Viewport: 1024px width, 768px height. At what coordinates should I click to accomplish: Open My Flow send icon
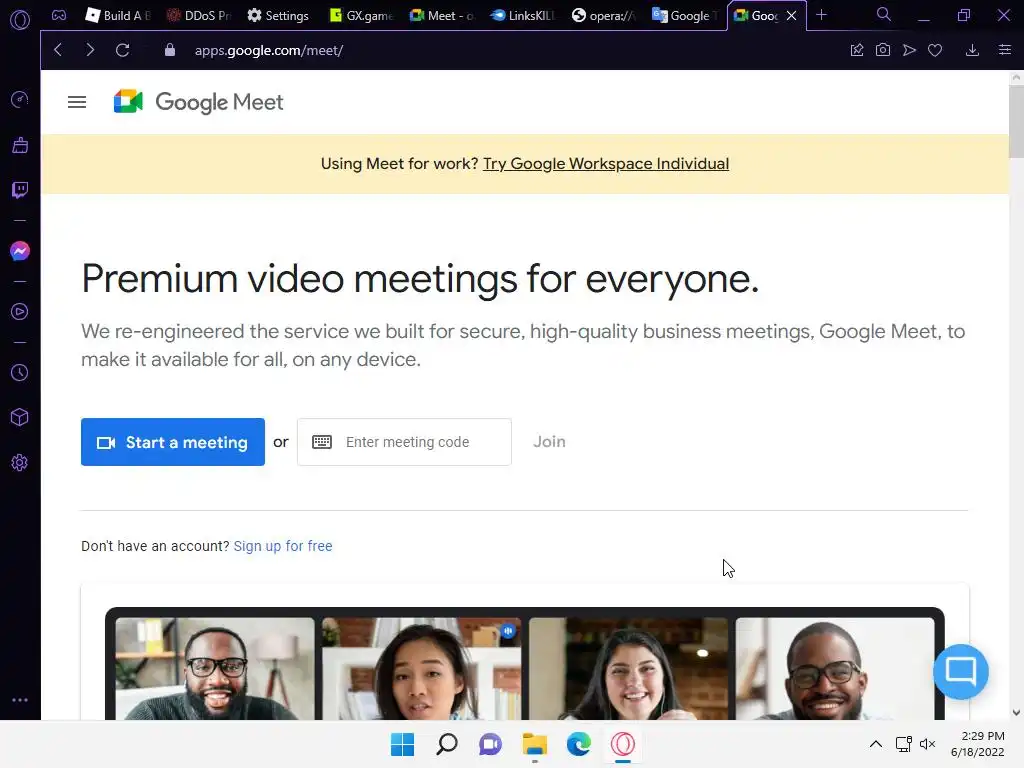point(909,50)
